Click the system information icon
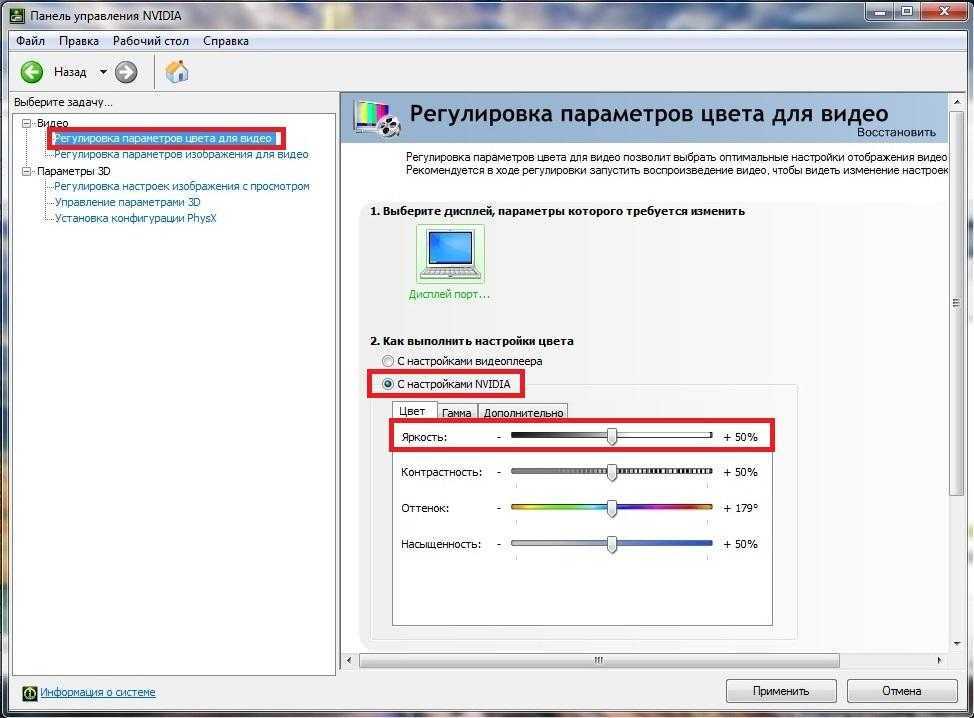This screenshot has width=974, height=718. point(30,692)
